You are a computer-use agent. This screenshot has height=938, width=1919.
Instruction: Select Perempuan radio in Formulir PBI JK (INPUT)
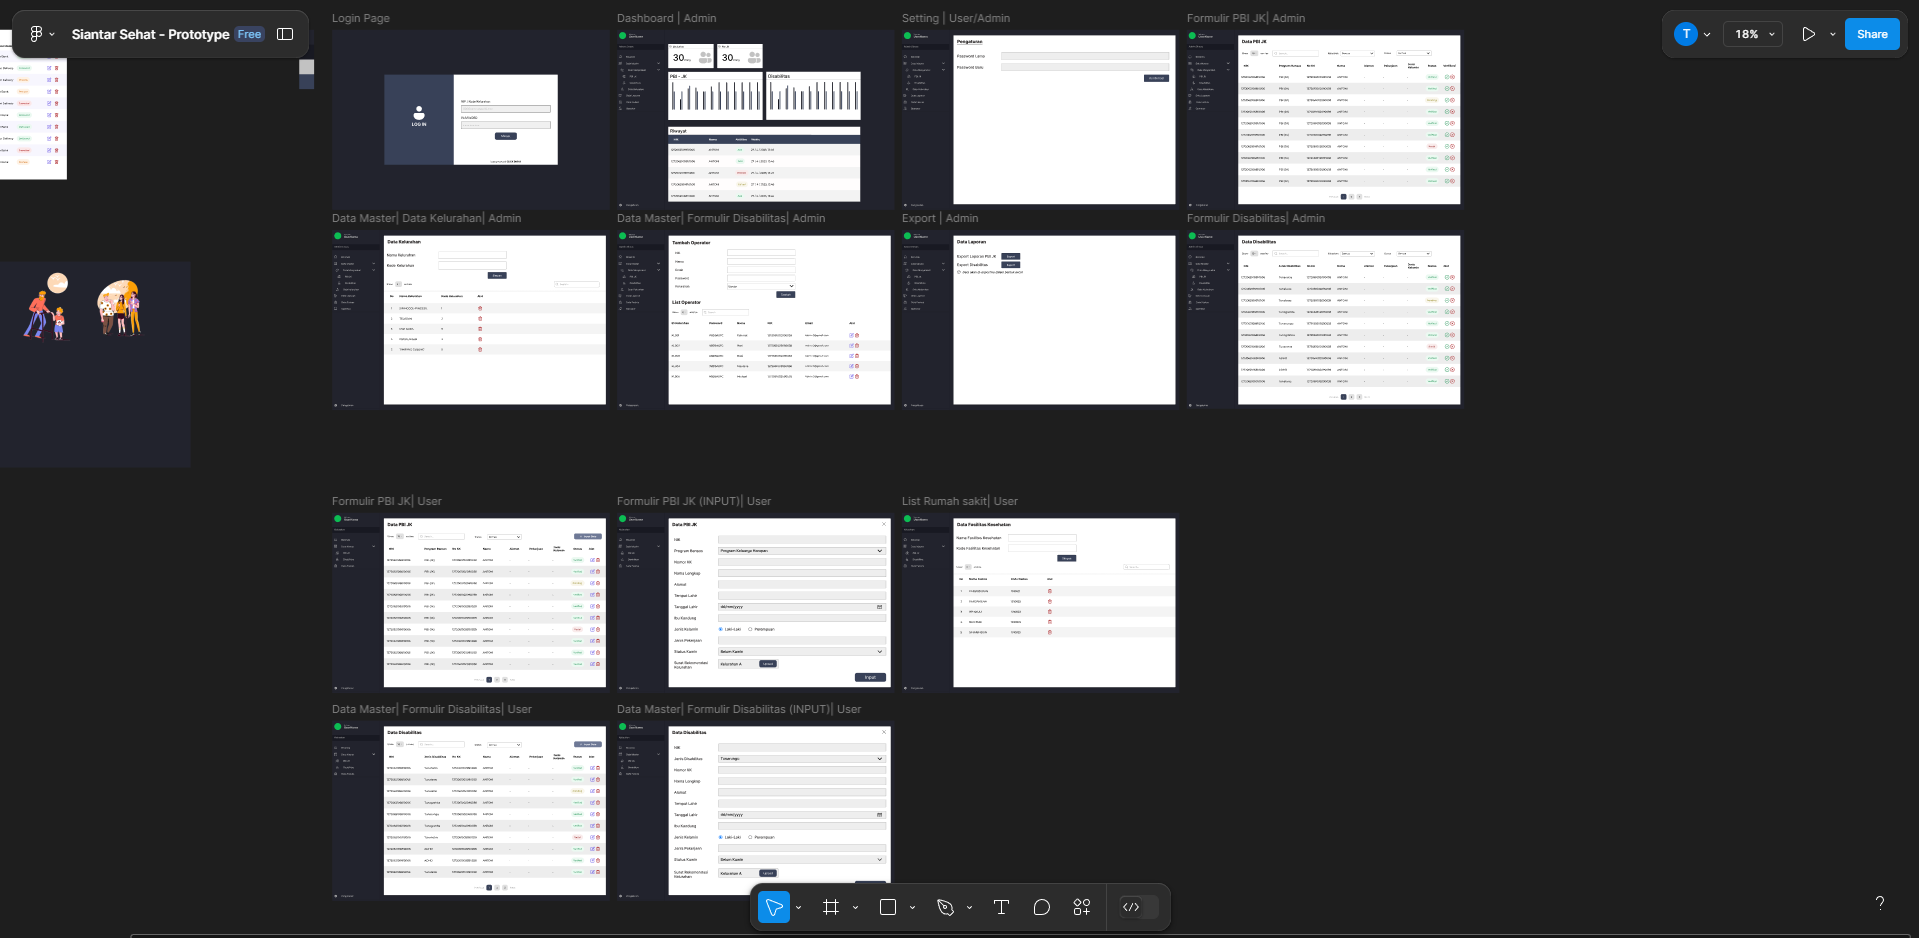point(751,629)
